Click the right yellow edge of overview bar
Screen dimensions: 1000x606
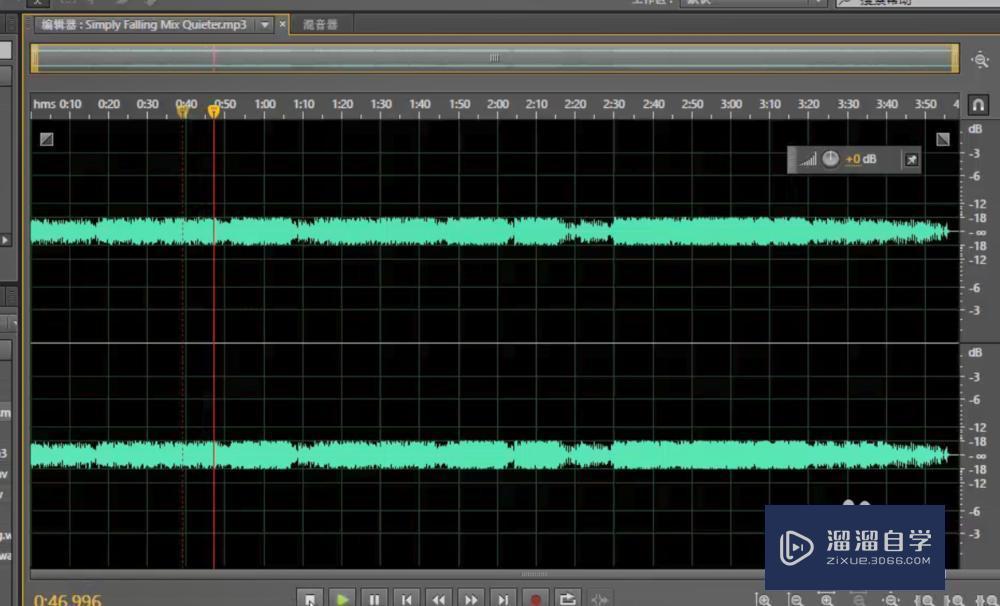pos(955,58)
